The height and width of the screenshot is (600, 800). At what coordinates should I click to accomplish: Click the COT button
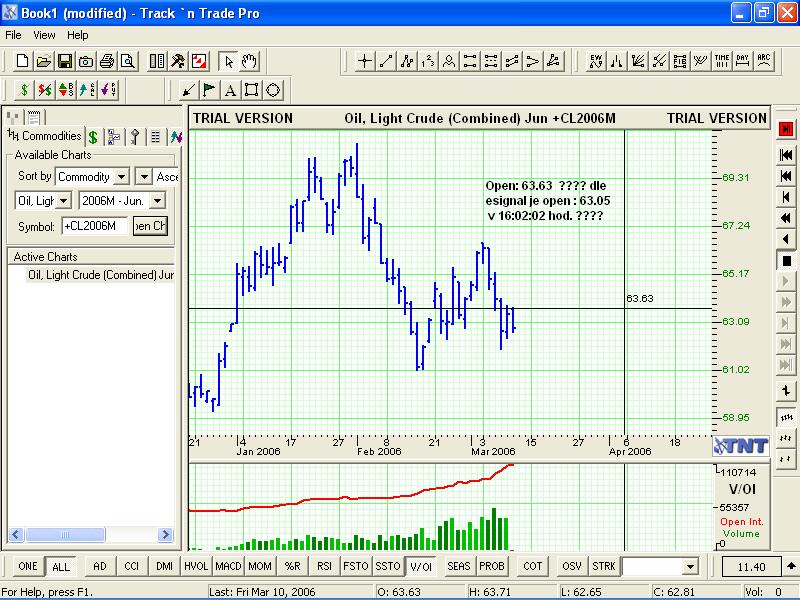point(532,566)
